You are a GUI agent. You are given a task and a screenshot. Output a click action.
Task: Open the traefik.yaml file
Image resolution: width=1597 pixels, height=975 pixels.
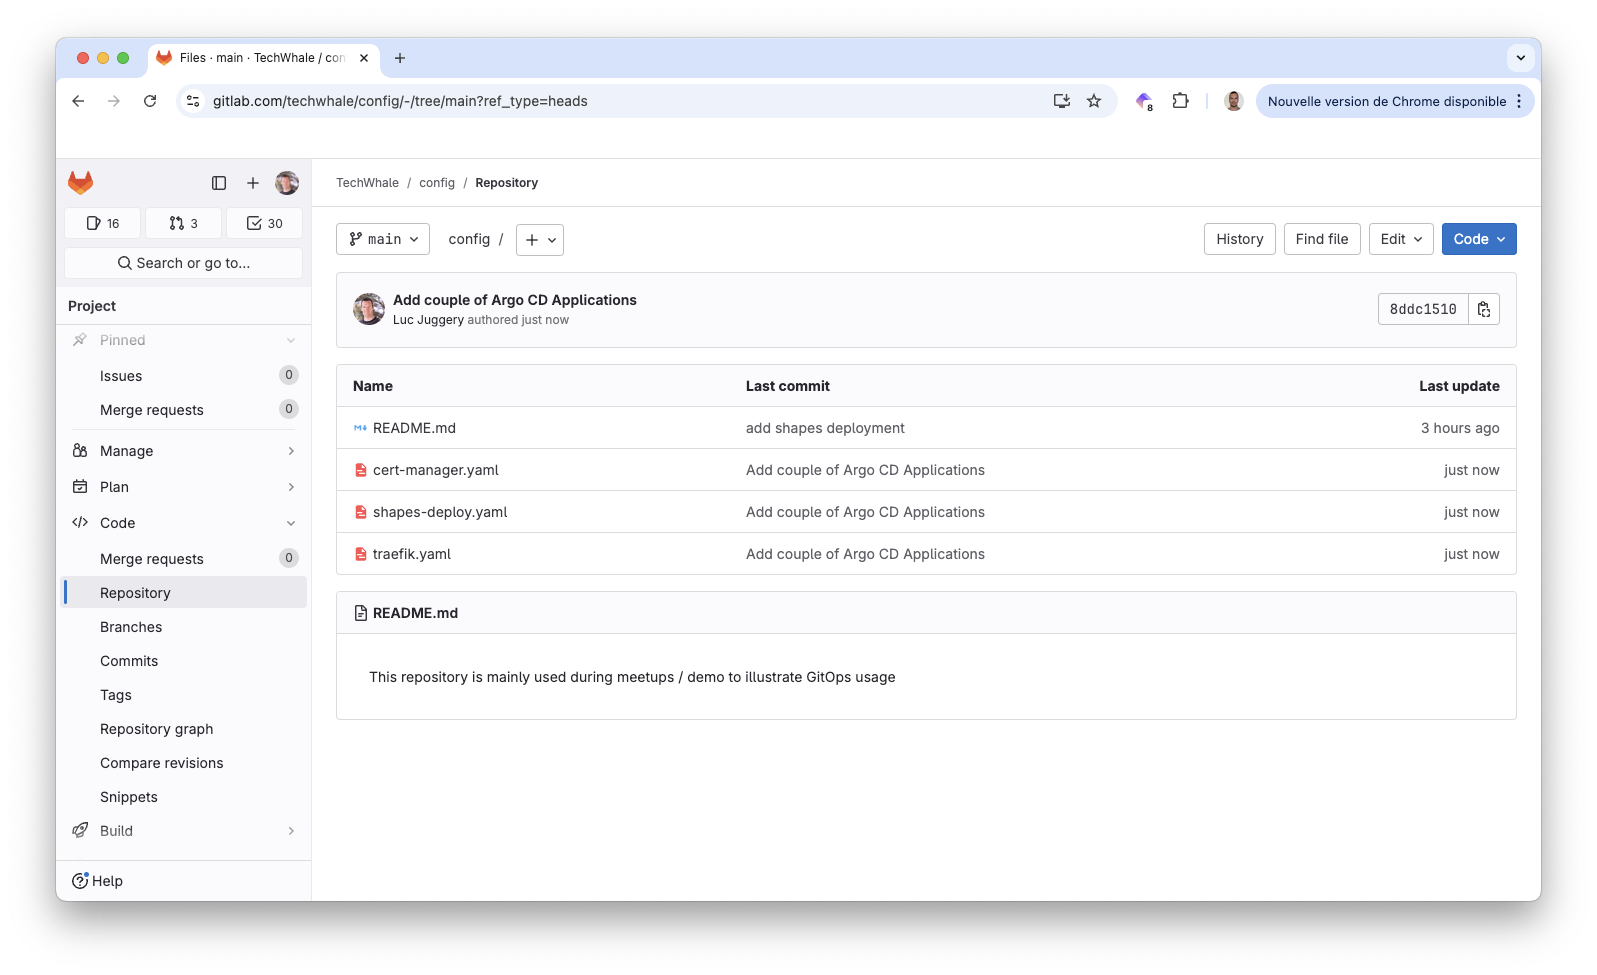tap(412, 554)
